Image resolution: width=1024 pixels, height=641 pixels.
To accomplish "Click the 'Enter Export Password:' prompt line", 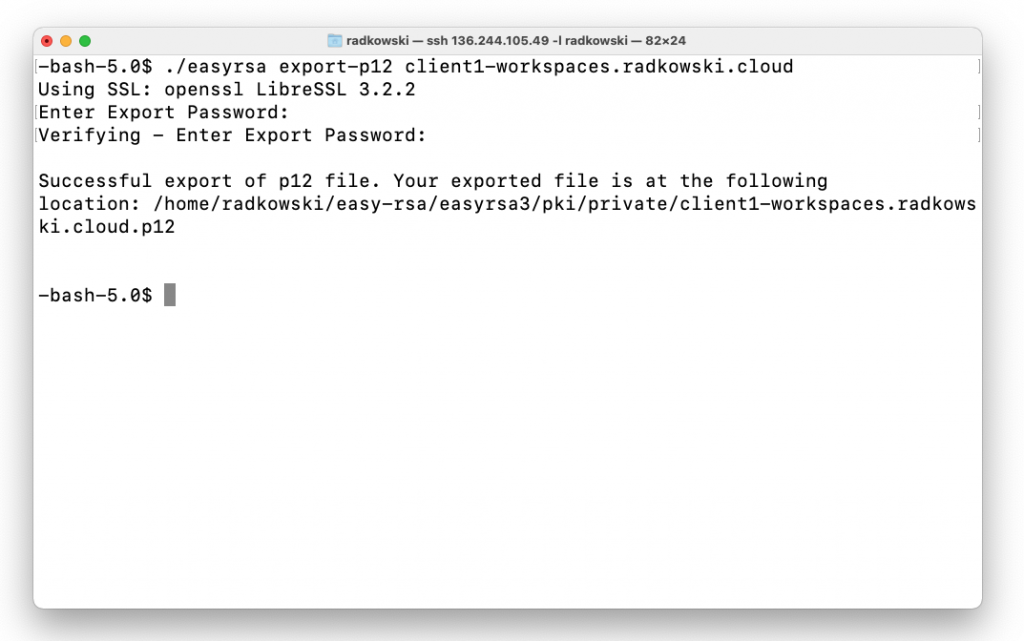I will [163, 112].
